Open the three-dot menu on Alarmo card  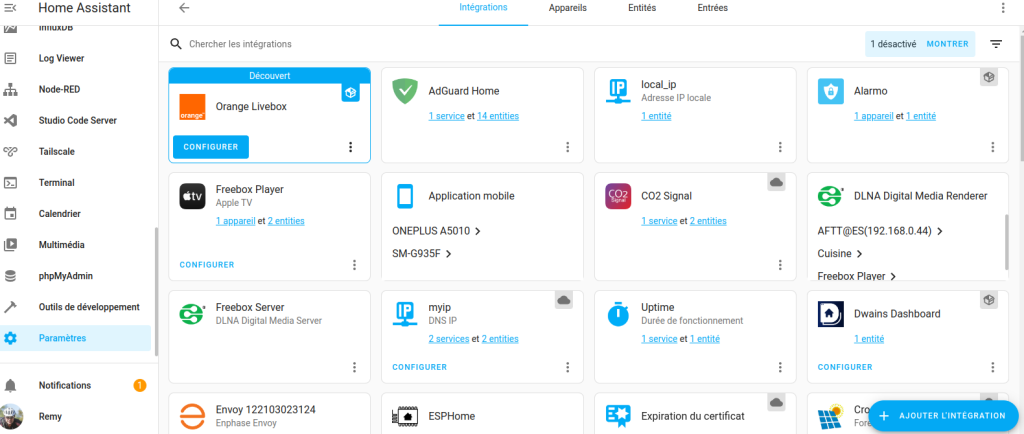click(993, 147)
